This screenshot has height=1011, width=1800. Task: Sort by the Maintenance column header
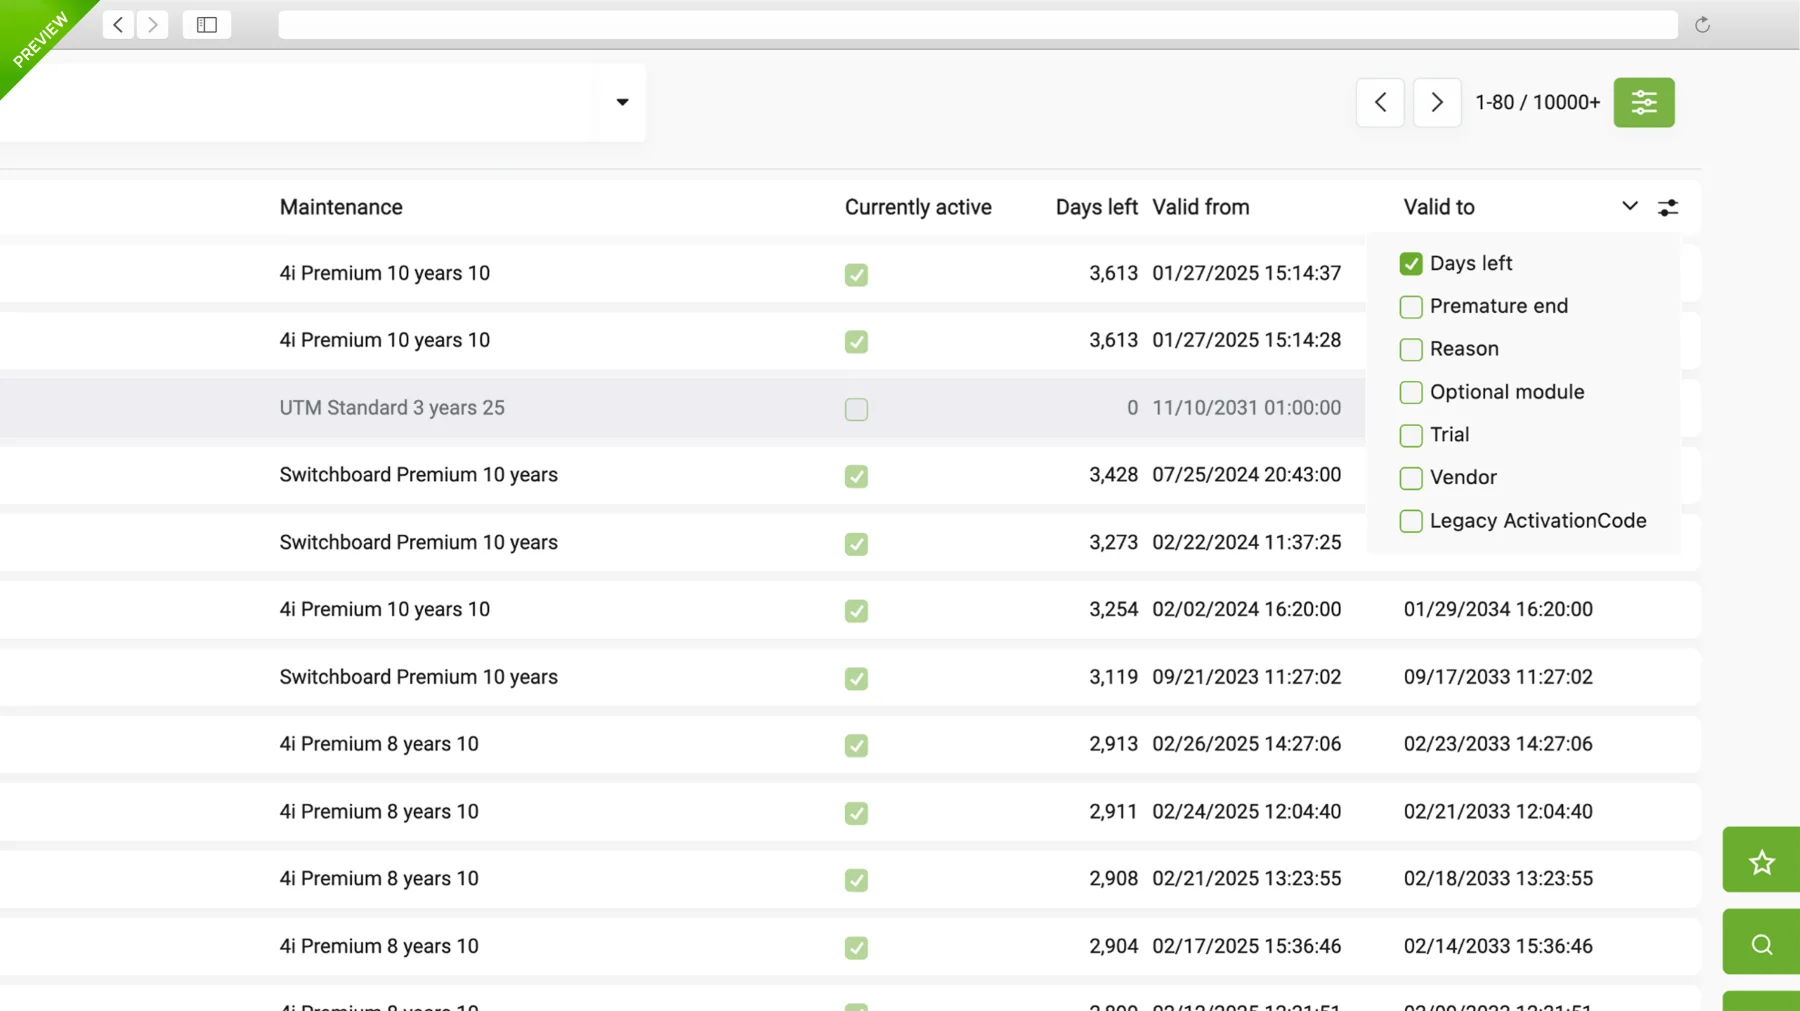[341, 207]
